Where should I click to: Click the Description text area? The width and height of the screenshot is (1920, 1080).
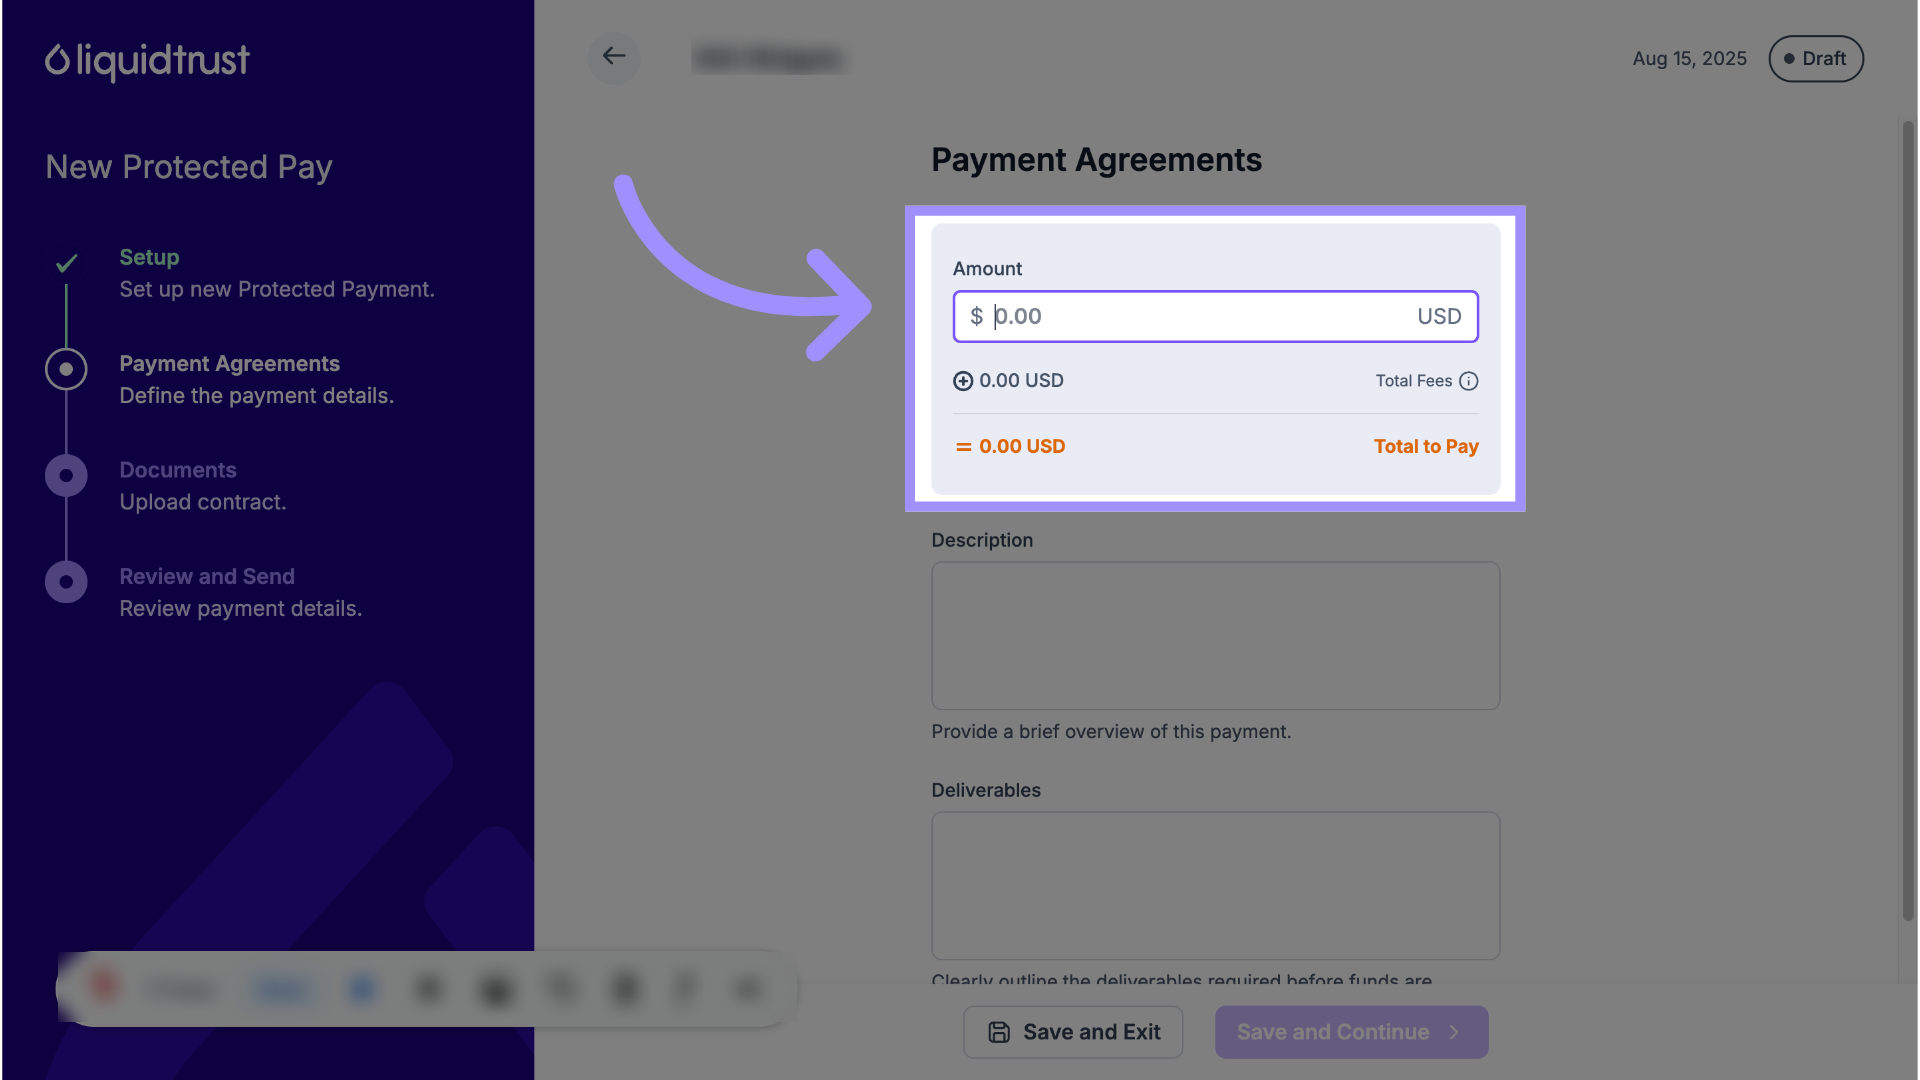coord(1215,636)
